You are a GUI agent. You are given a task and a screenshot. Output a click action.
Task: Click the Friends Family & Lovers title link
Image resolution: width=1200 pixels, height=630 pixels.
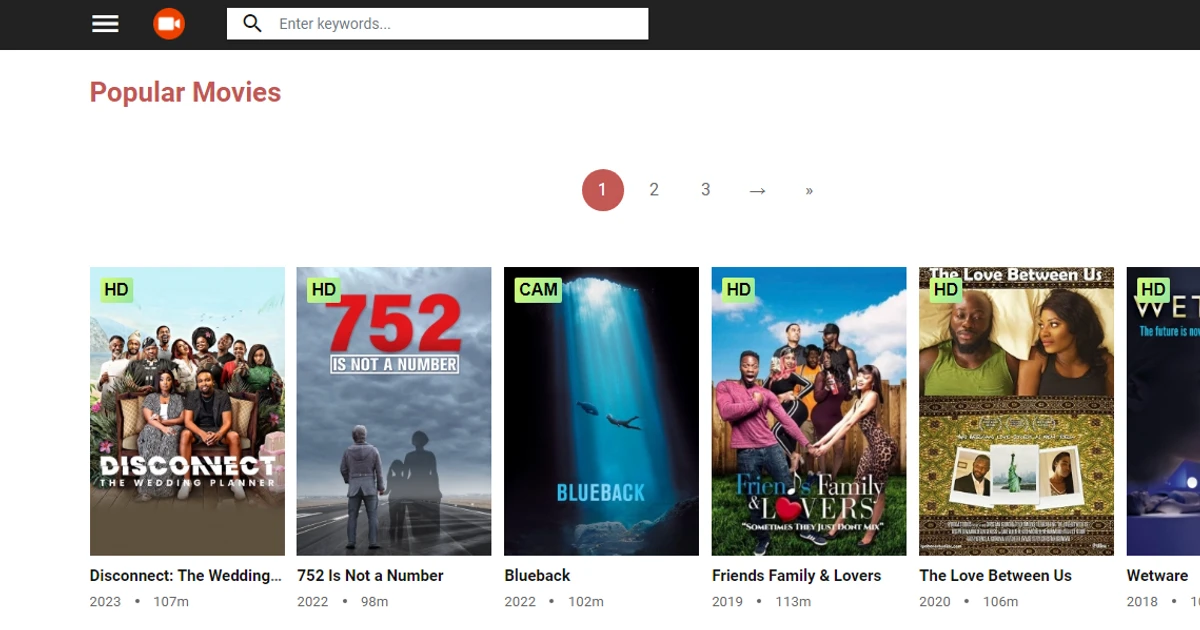796,576
